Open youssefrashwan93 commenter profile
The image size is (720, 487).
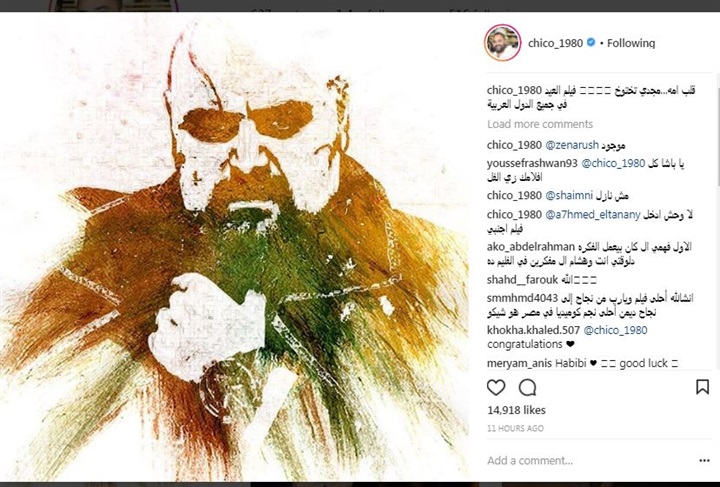532,163
